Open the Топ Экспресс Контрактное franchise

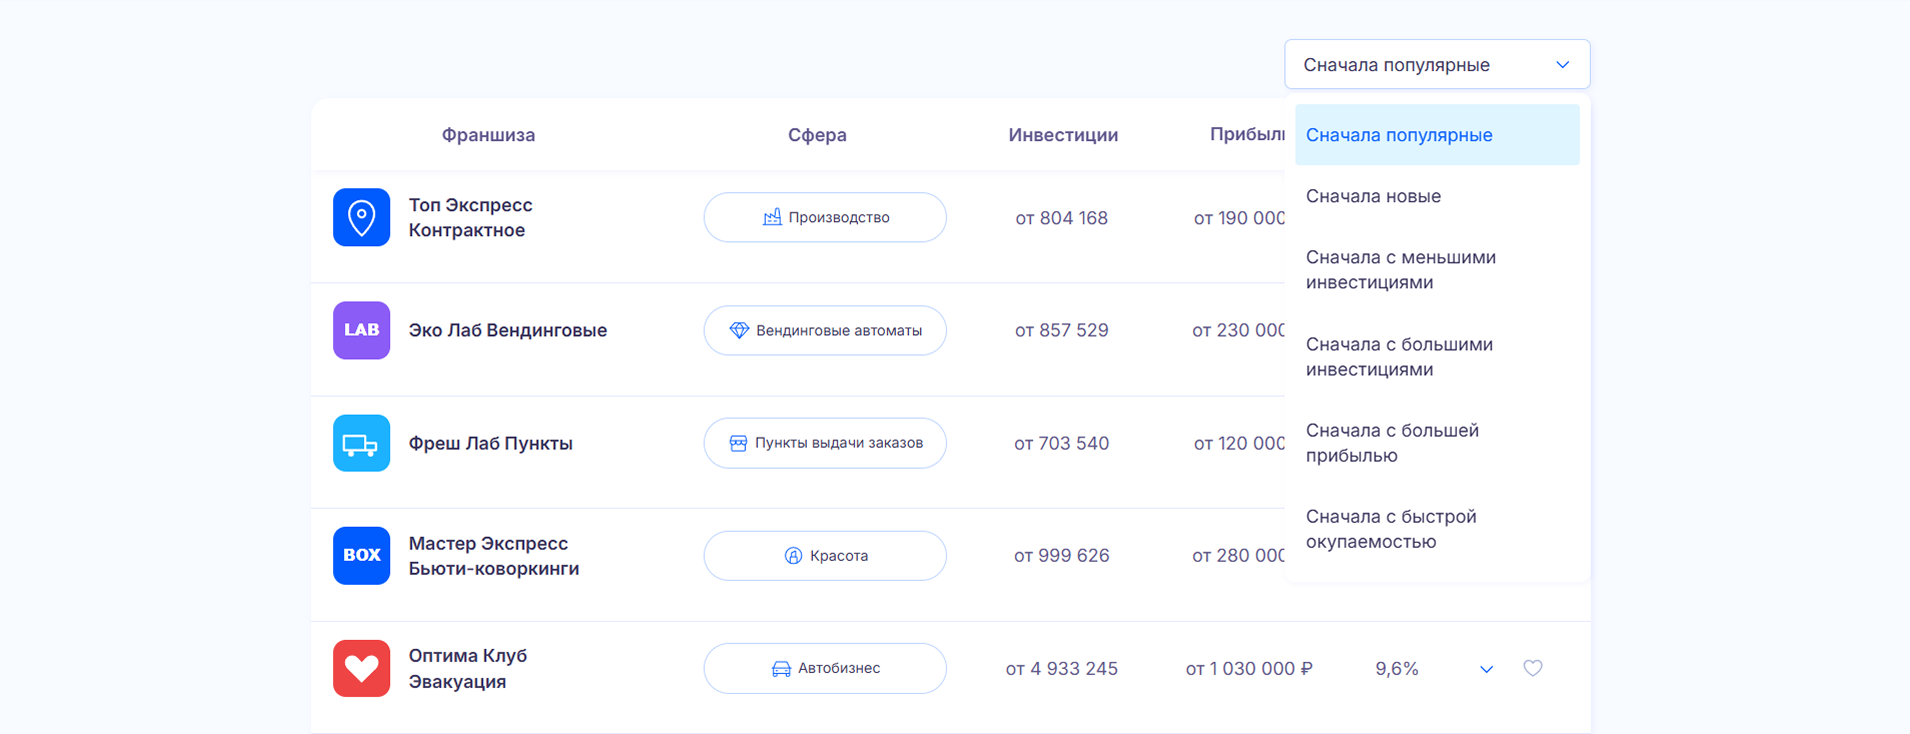(470, 217)
